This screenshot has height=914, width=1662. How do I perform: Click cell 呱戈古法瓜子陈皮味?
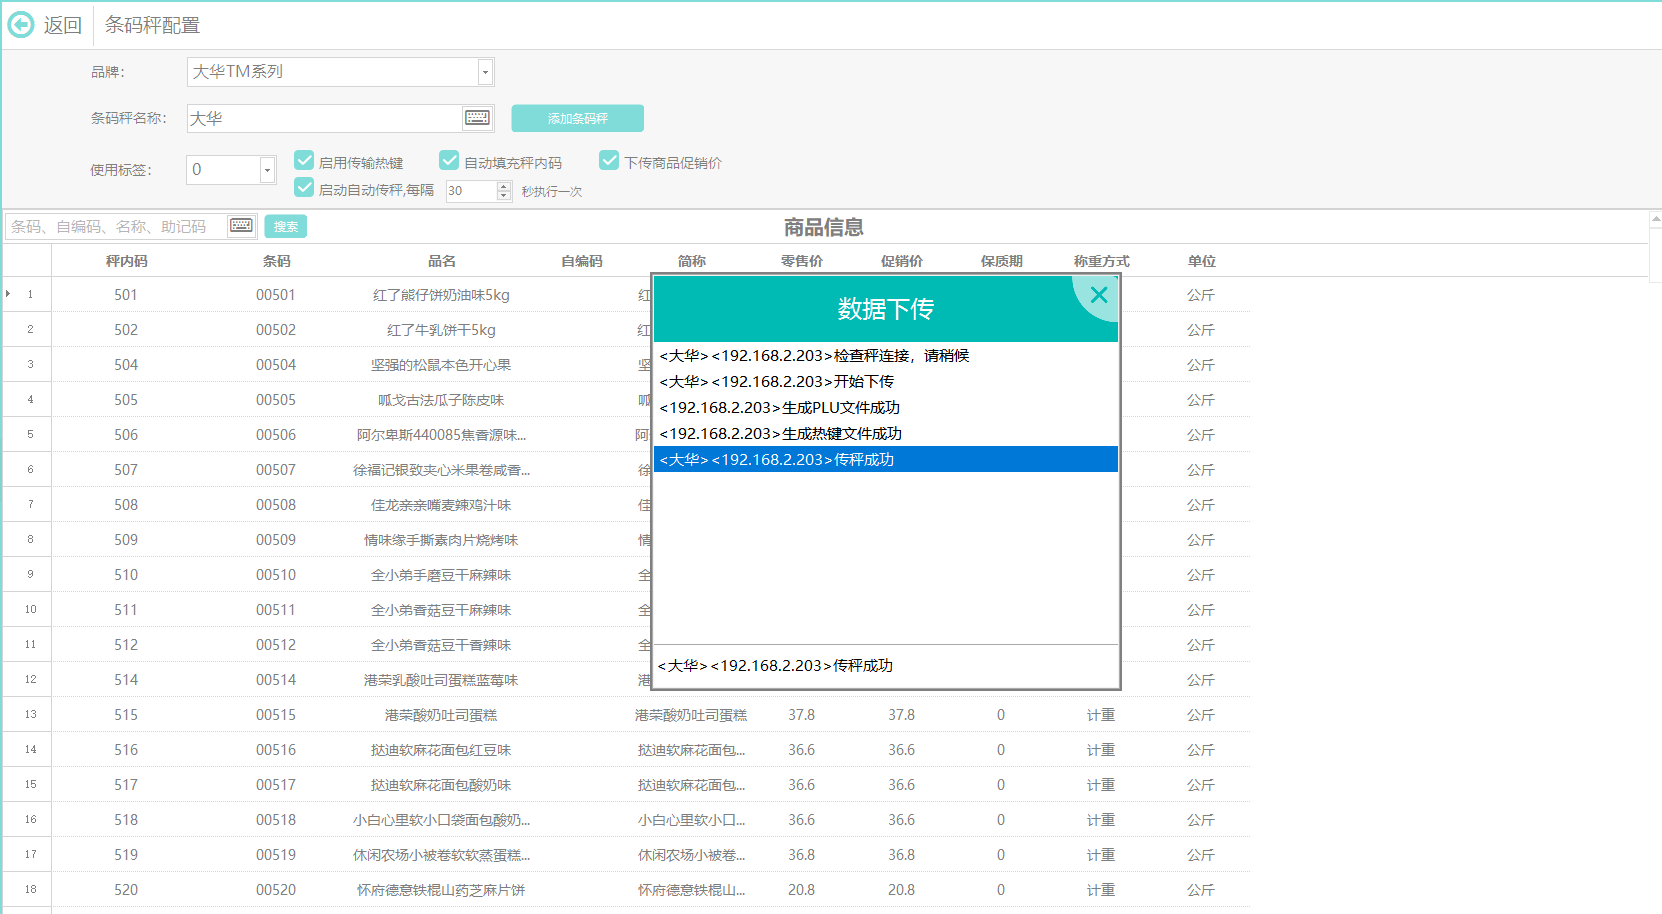point(441,400)
